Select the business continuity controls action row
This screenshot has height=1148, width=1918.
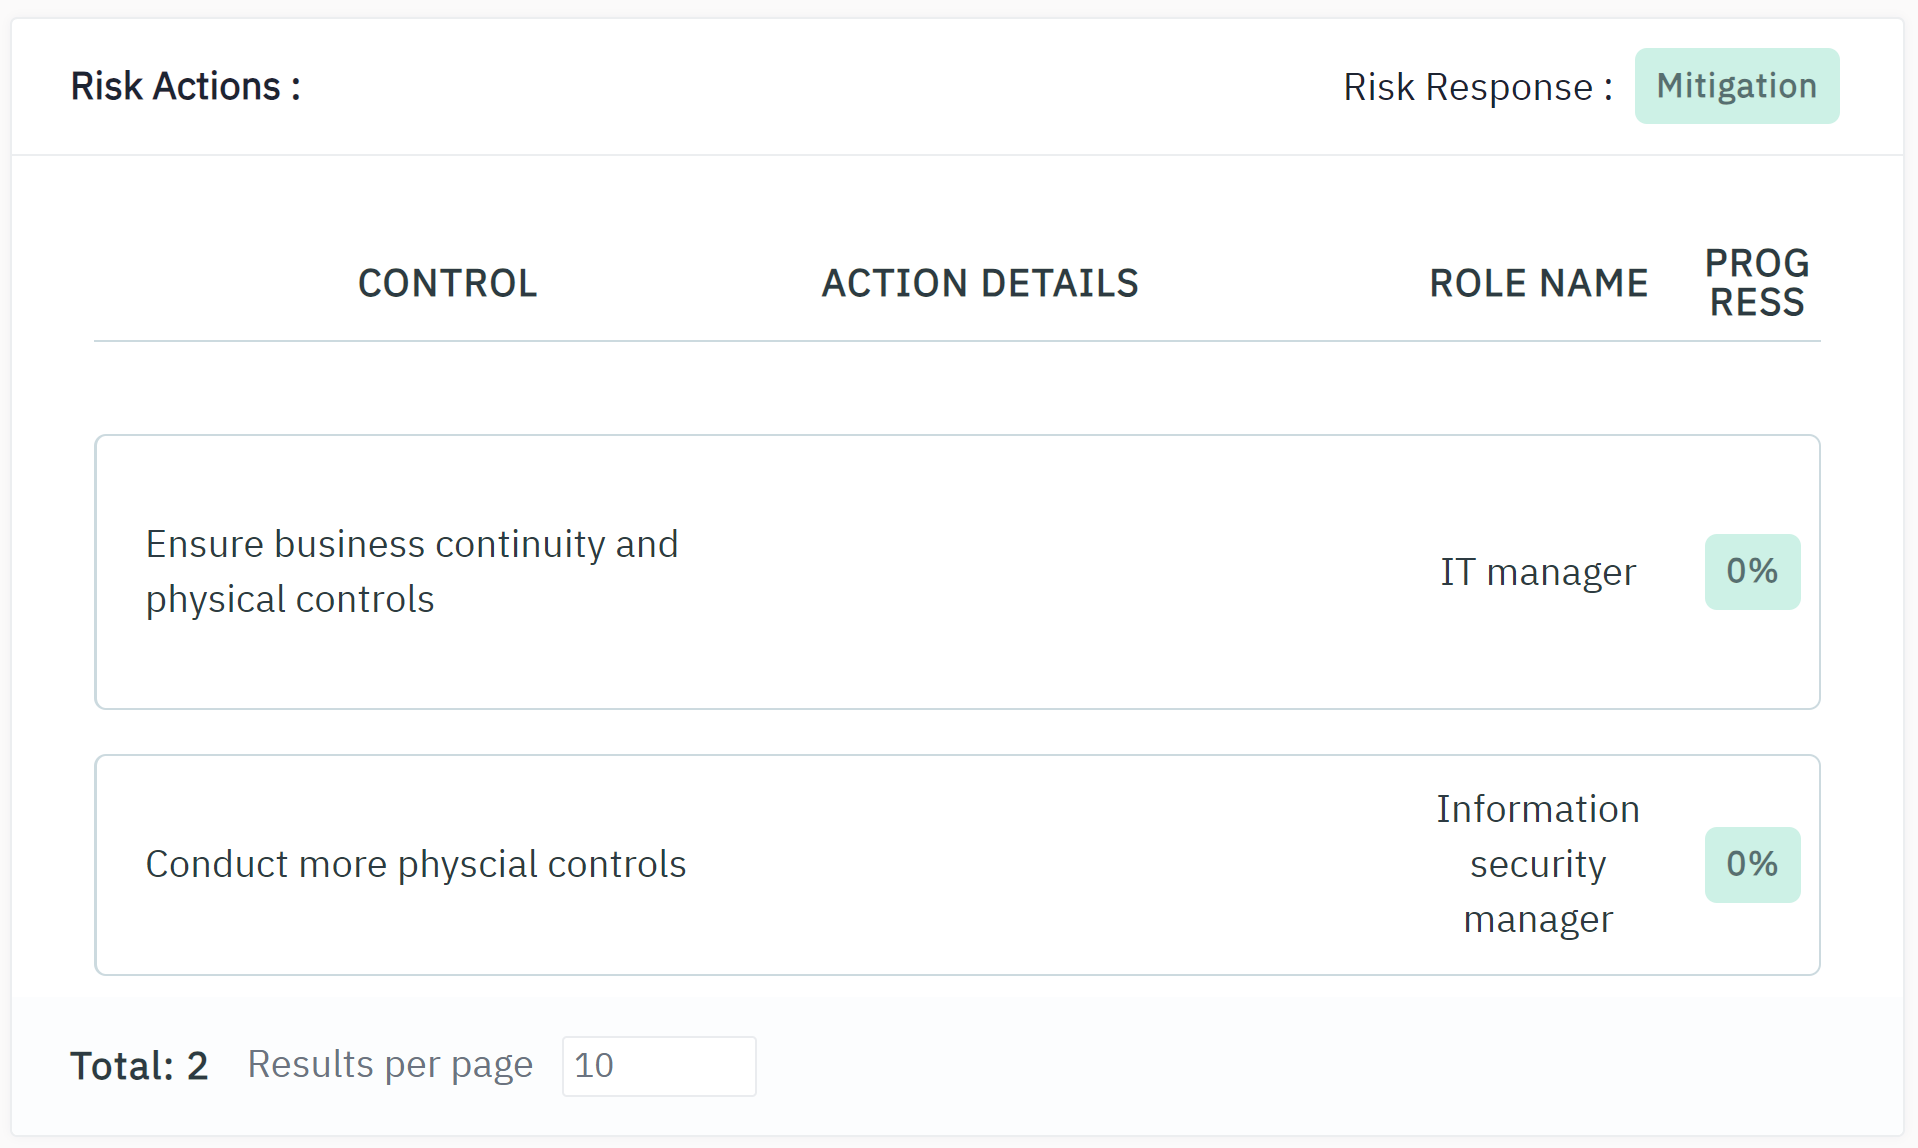[957, 571]
